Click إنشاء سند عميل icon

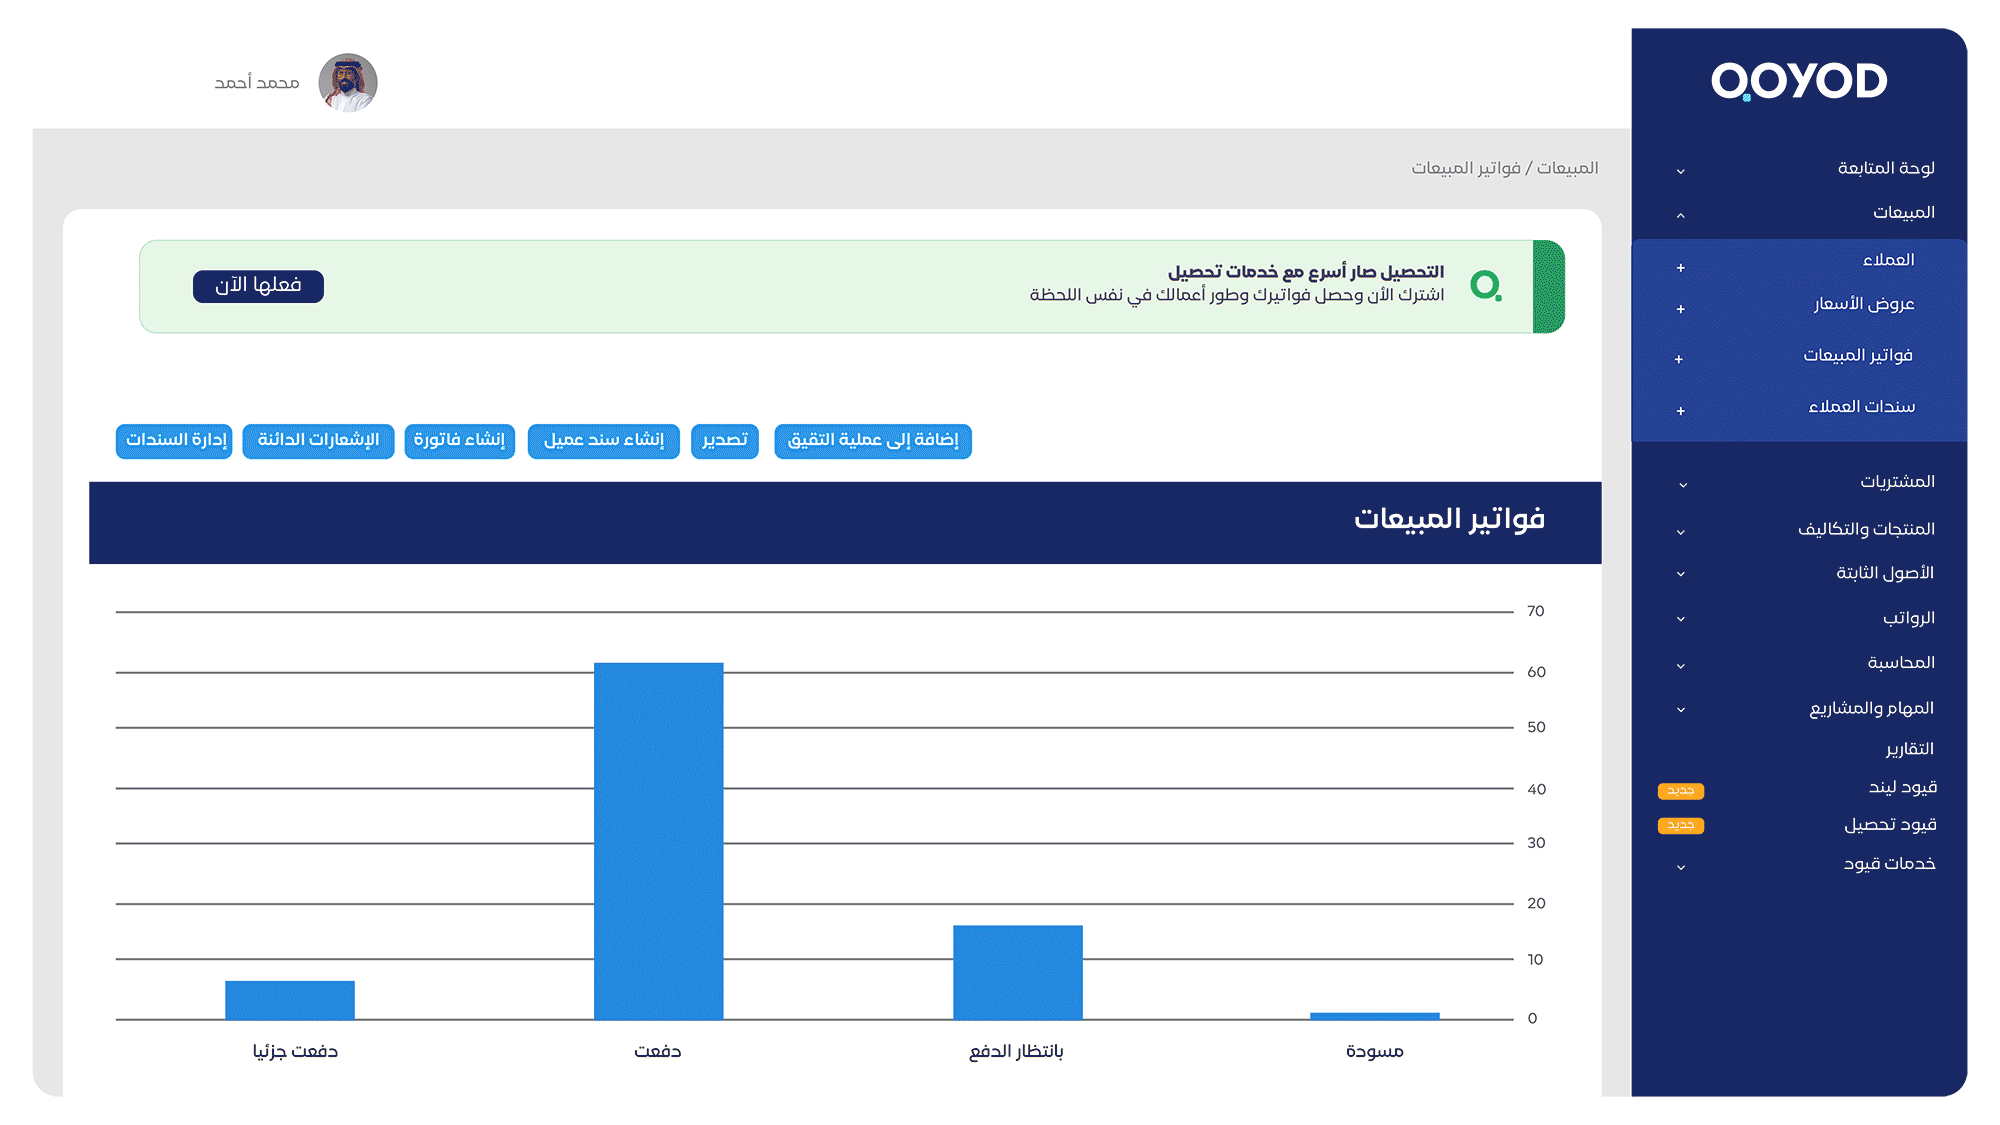(x=604, y=440)
